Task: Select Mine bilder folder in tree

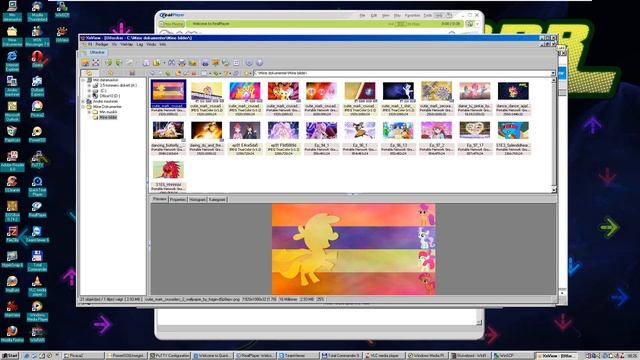Action: pyautogui.click(x=108, y=117)
